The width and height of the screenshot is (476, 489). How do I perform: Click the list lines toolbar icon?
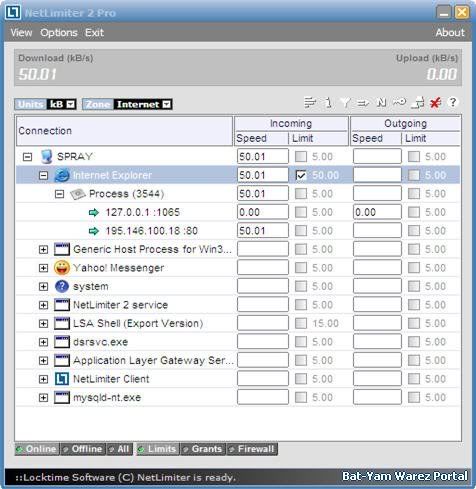coord(310,103)
